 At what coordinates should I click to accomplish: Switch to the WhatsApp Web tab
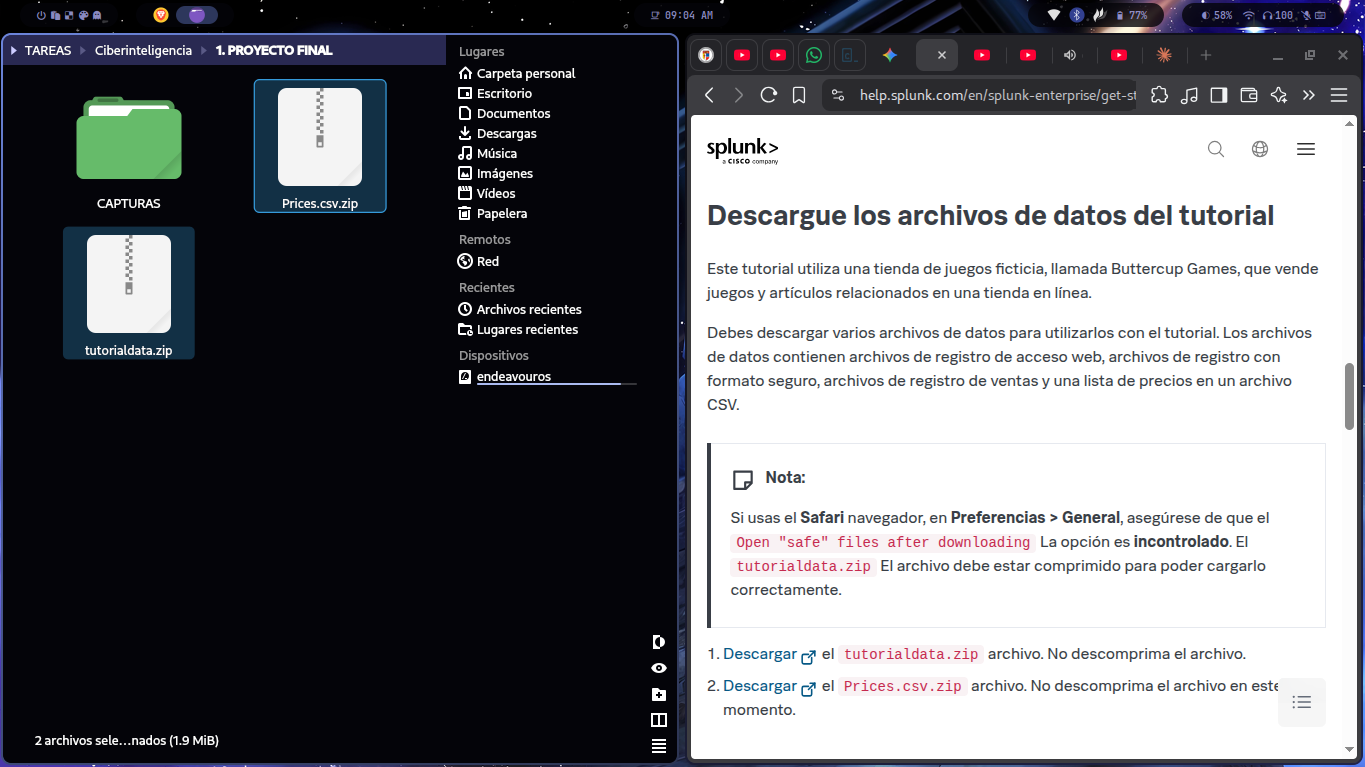[813, 55]
